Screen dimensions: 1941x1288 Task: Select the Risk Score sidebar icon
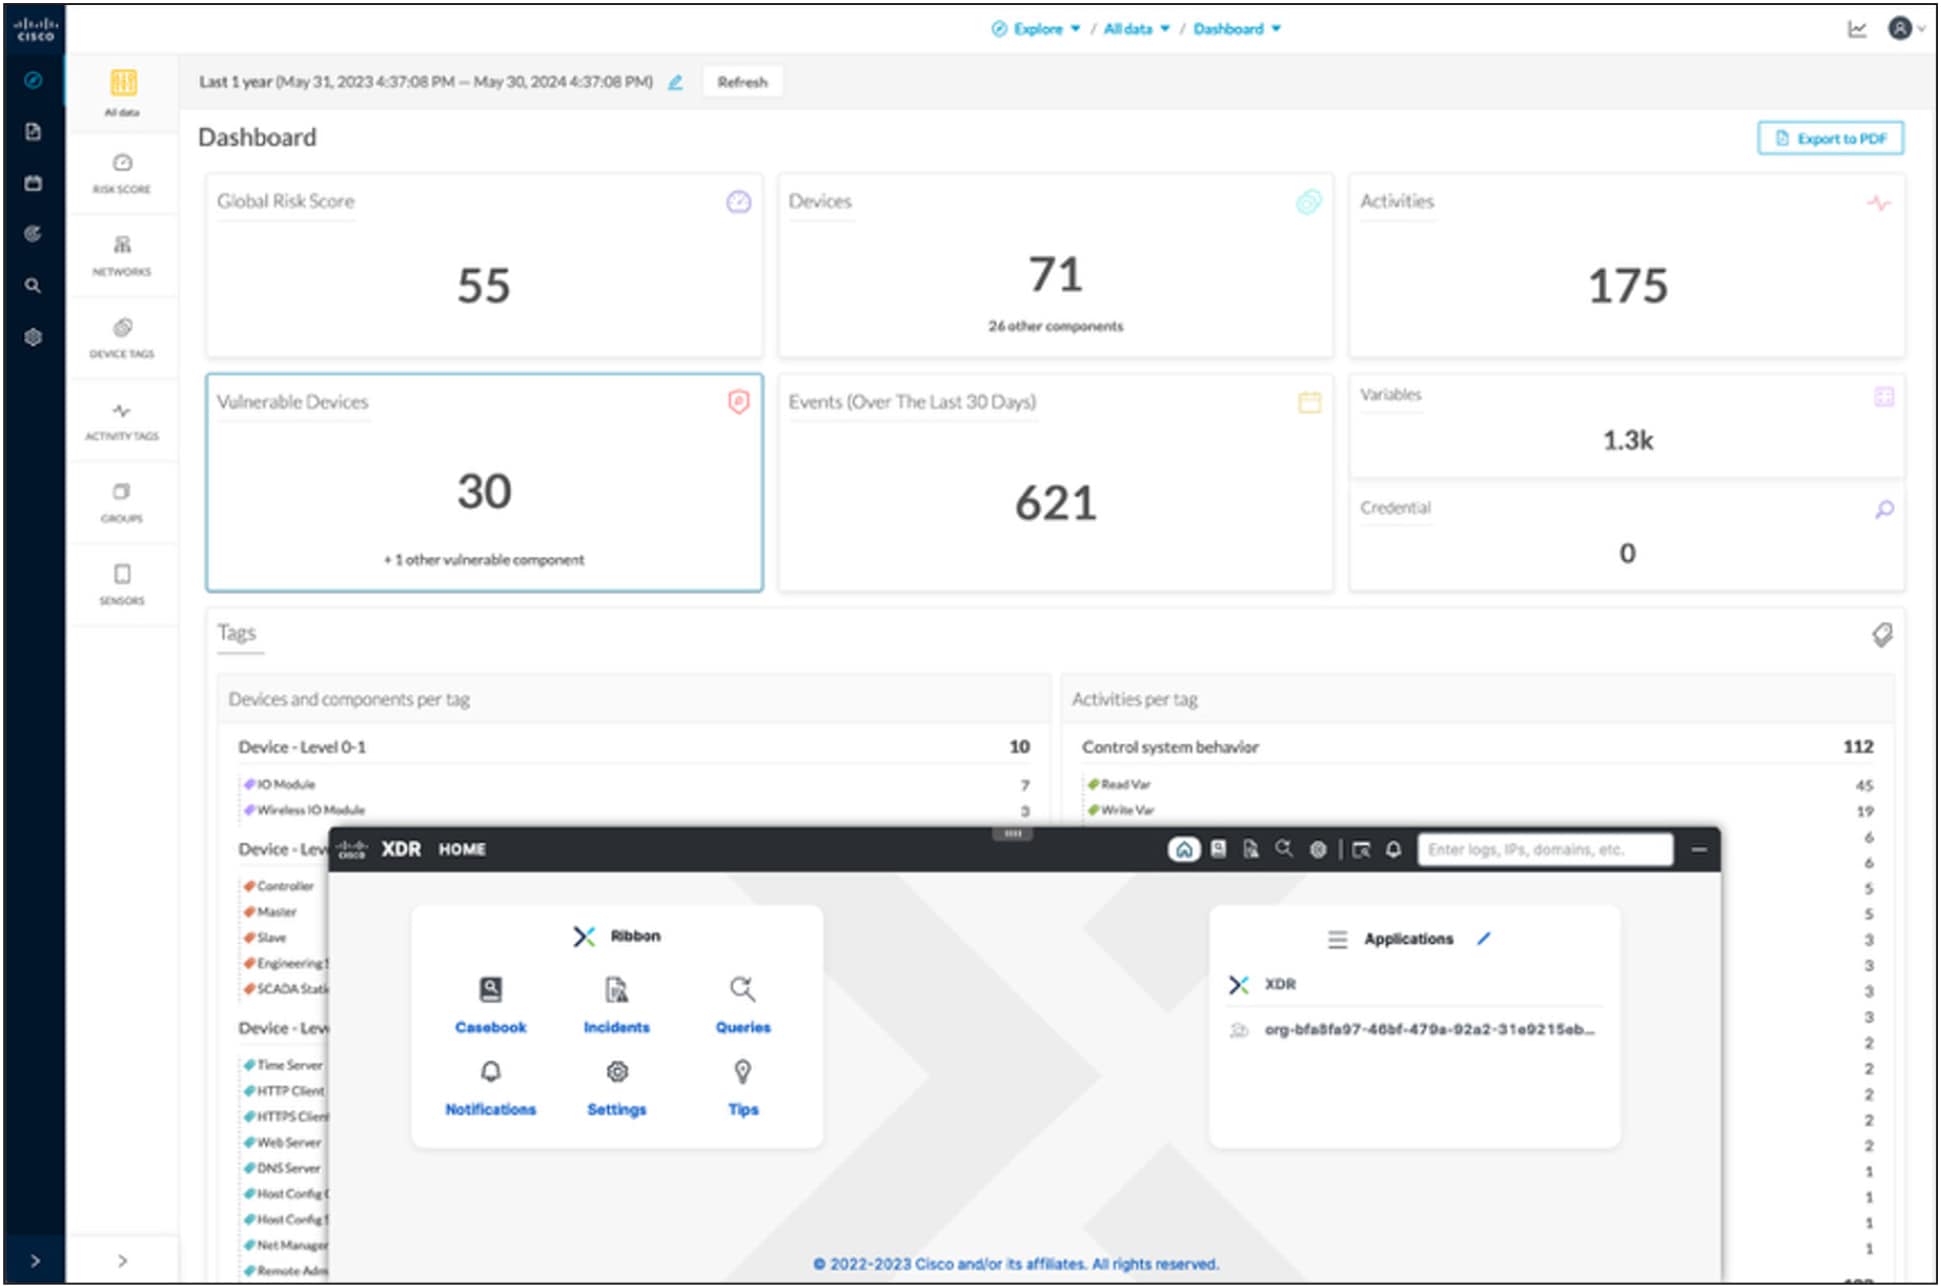pos(122,172)
